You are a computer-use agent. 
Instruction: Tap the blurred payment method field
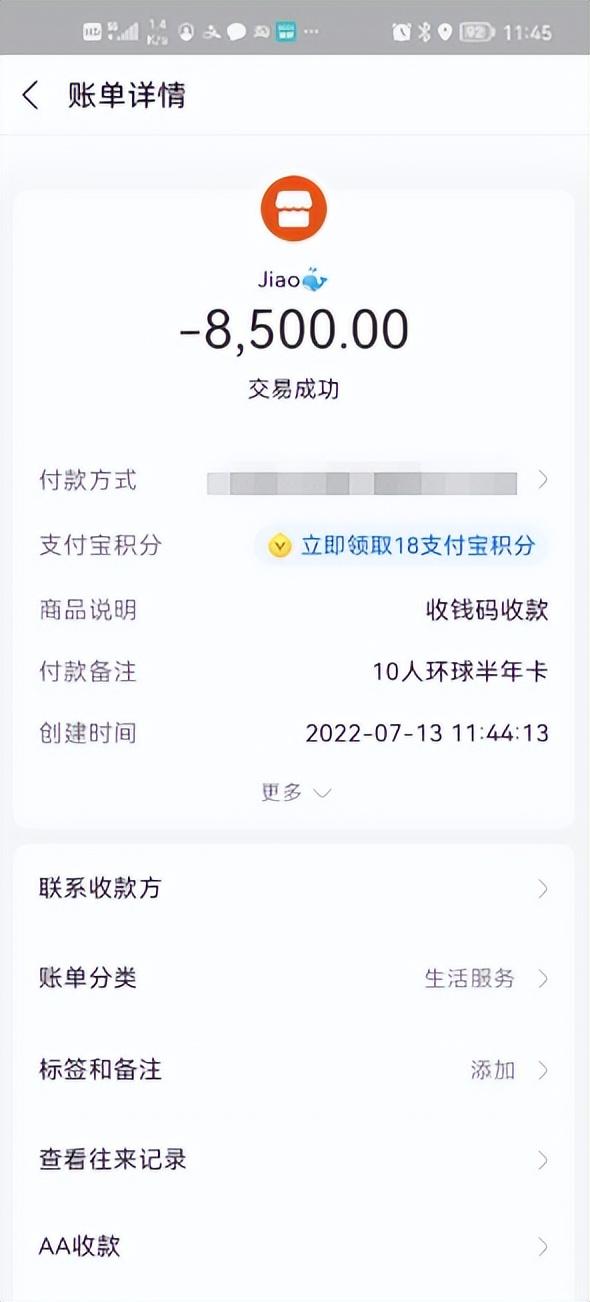point(362,482)
